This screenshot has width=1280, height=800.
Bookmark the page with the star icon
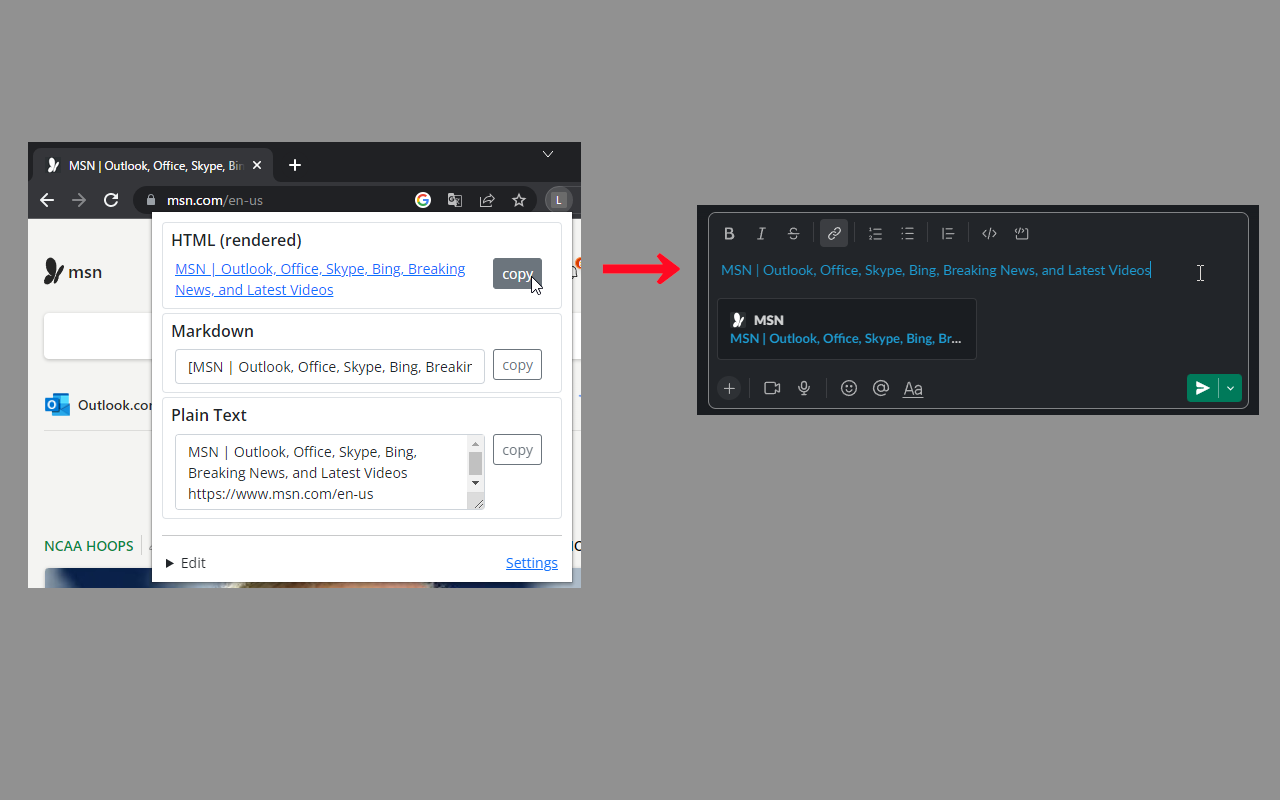pos(519,200)
